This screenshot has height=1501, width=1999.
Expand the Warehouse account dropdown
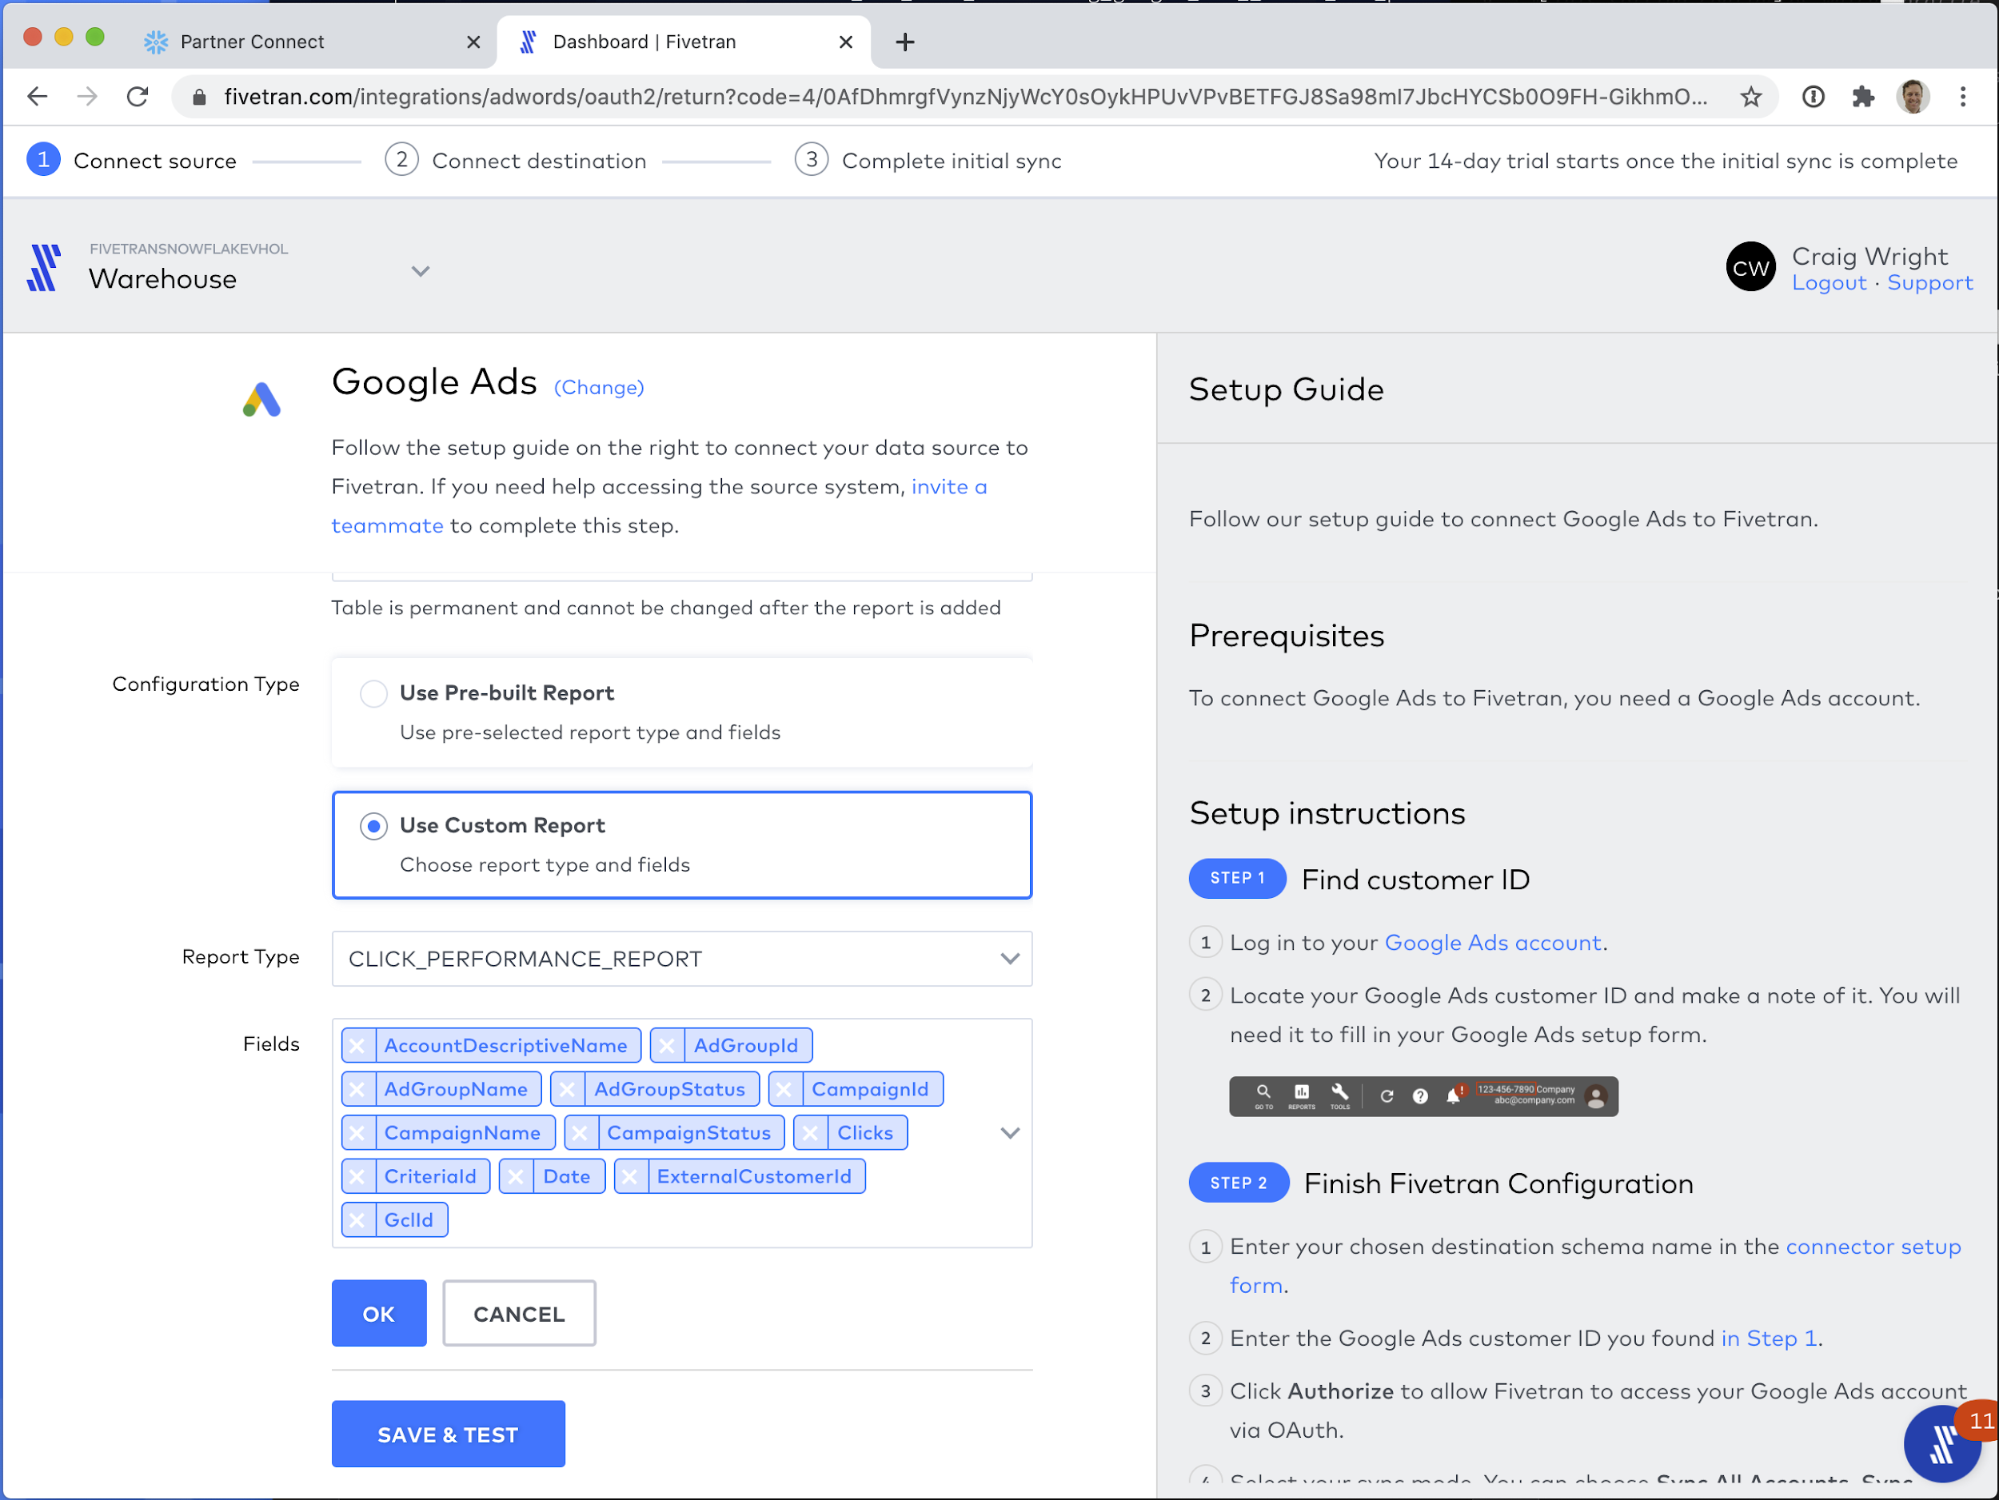420,271
